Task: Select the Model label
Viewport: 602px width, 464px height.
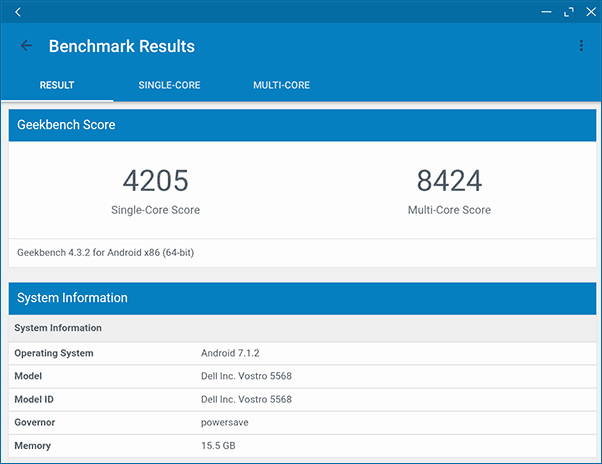Action: [28, 376]
